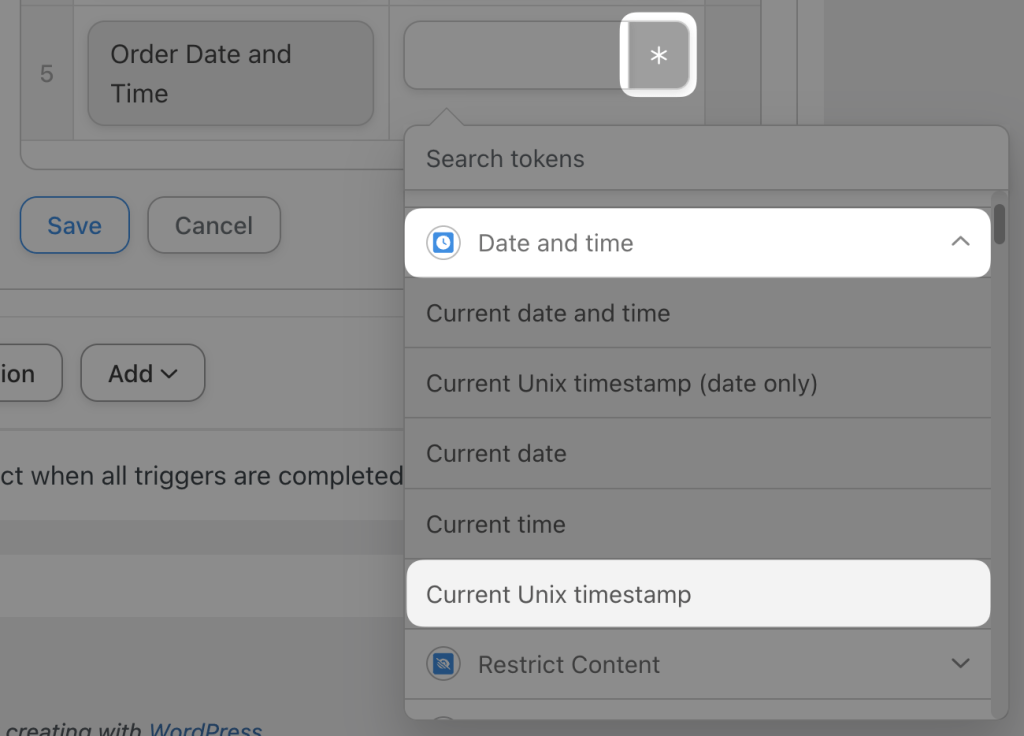
Task: Expand the Restrict Content token group
Action: pyautogui.click(x=961, y=663)
